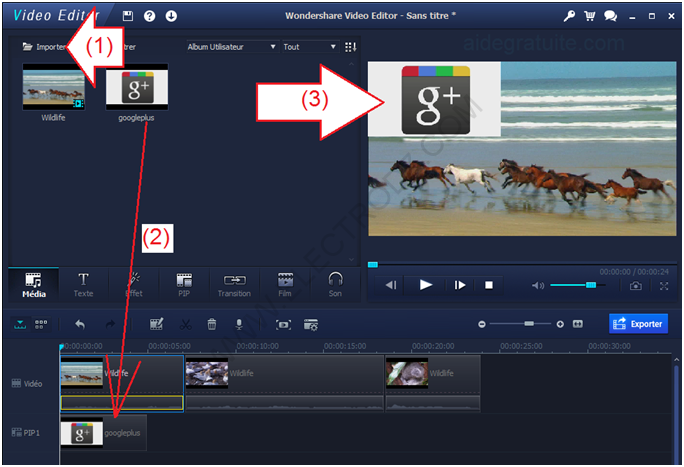
Task: Click the media library scroll down arrow
Action: (x=352, y=259)
